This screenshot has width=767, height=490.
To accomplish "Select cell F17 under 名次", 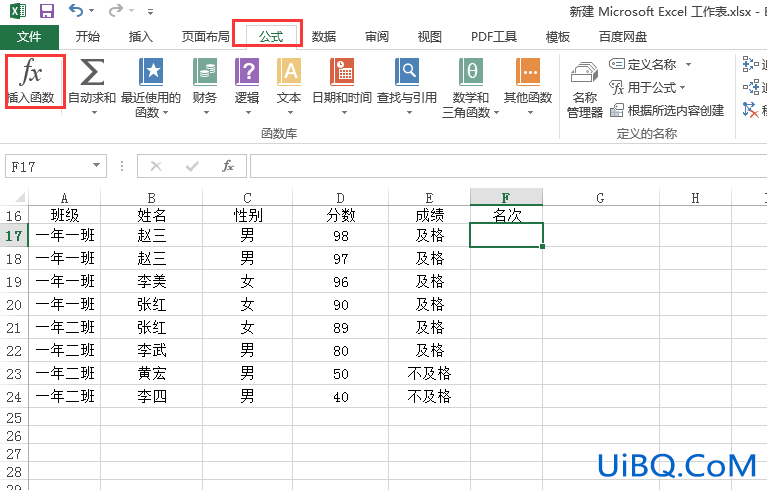I will pyautogui.click(x=506, y=235).
